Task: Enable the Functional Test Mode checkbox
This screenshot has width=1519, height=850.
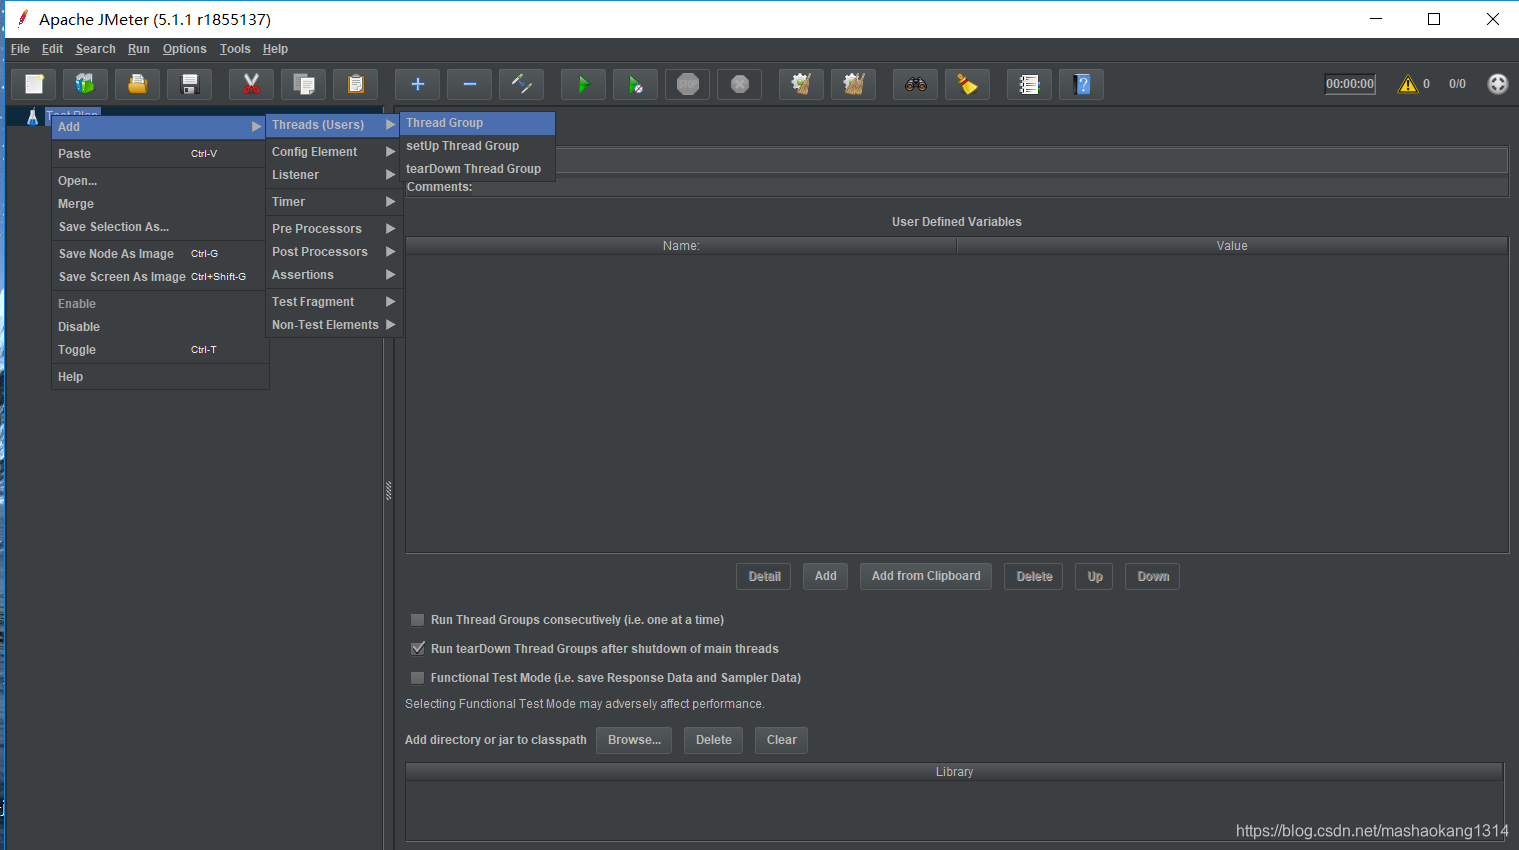Action: 418,678
